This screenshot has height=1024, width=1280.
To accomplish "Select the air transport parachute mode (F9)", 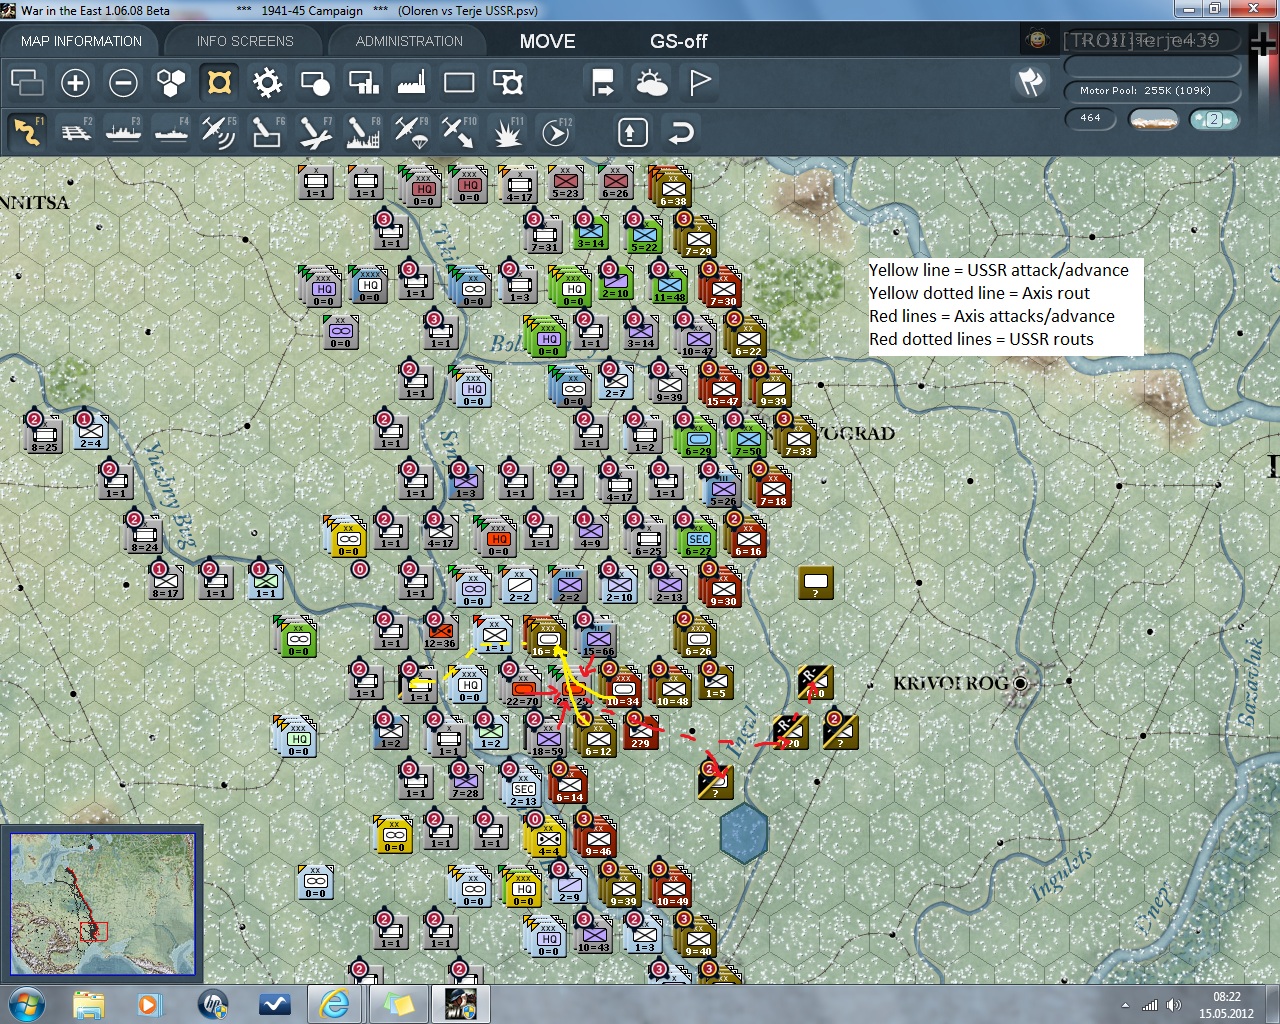I will tap(410, 132).
